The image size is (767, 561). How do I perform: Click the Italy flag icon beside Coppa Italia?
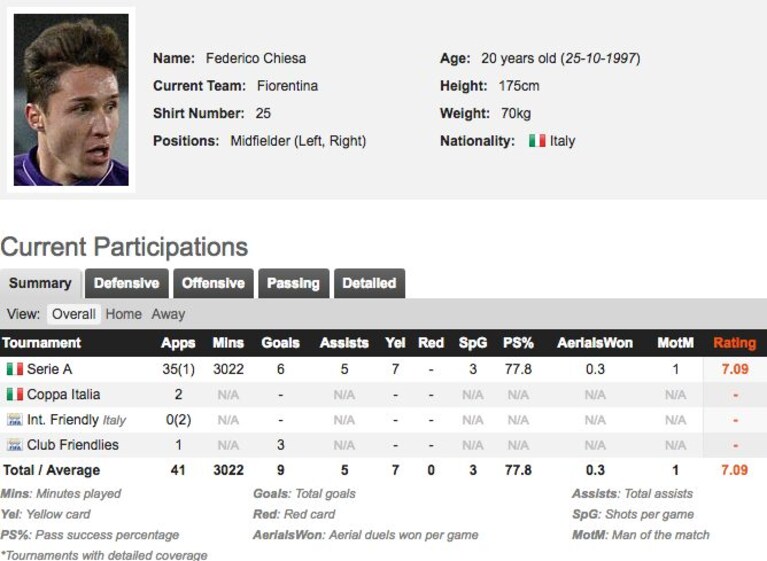coord(15,394)
